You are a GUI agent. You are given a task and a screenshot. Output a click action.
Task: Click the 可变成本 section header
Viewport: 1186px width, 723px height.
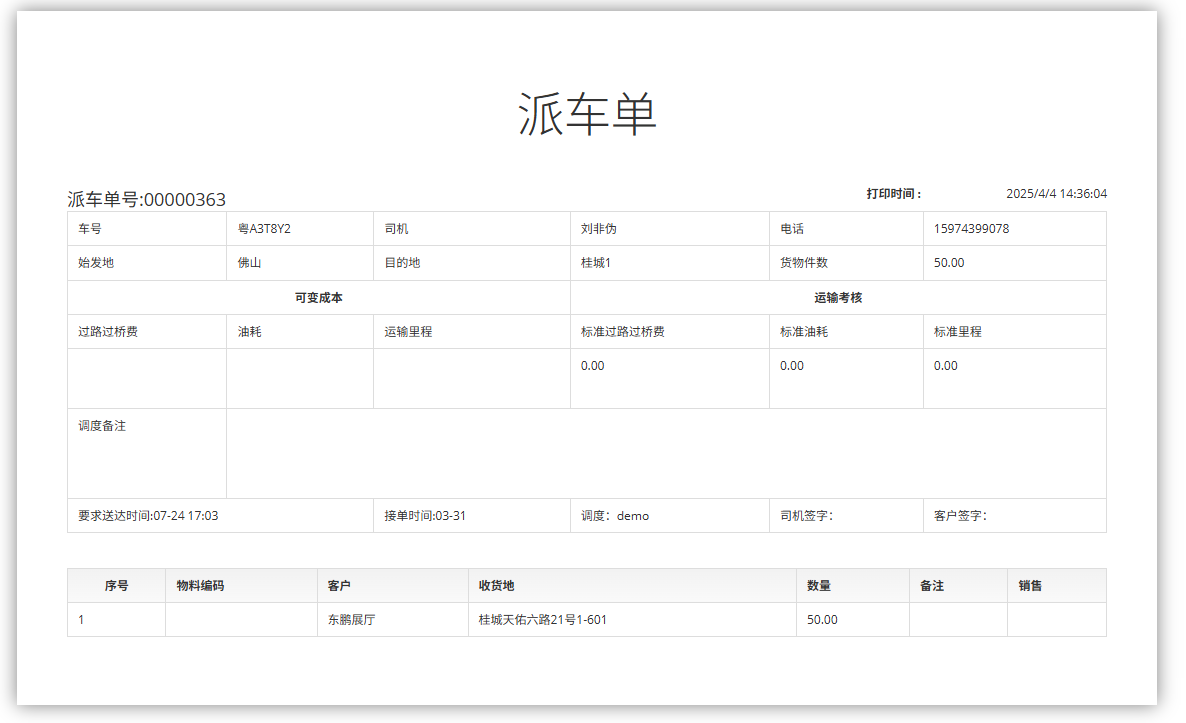tap(318, 298)
